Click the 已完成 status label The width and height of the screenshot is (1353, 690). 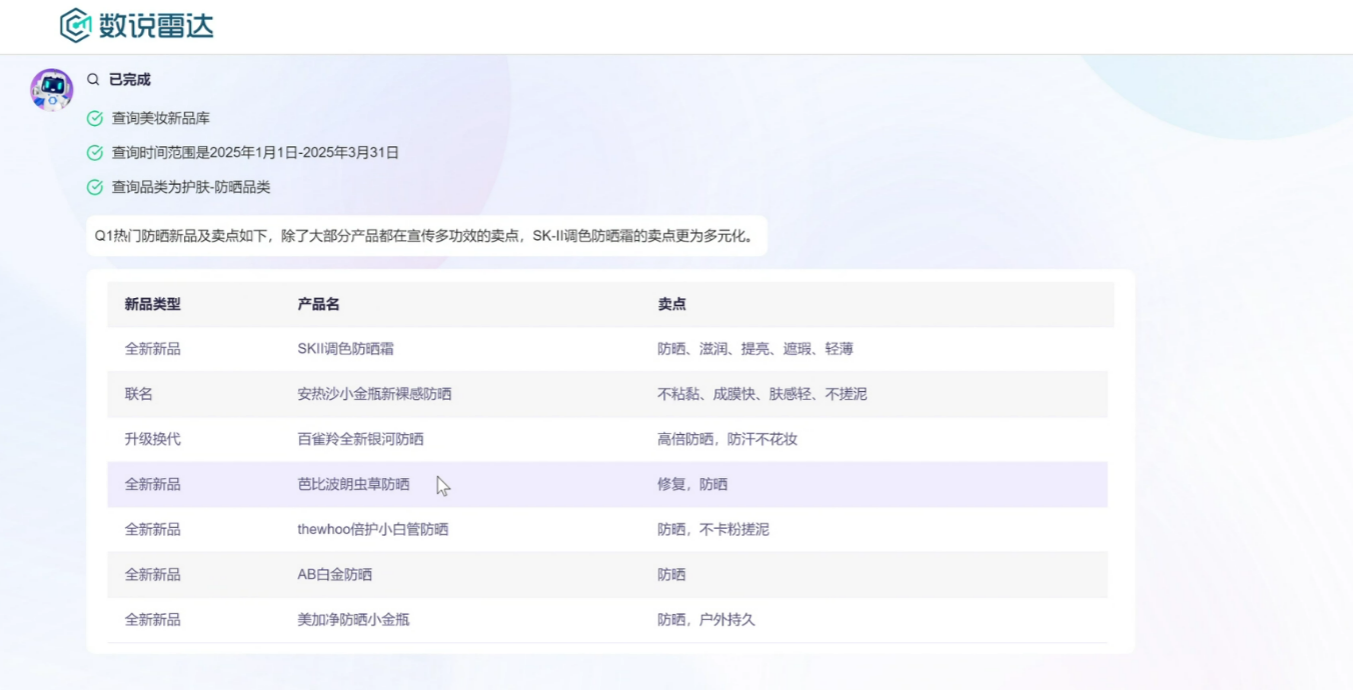[x=130, y=80]
